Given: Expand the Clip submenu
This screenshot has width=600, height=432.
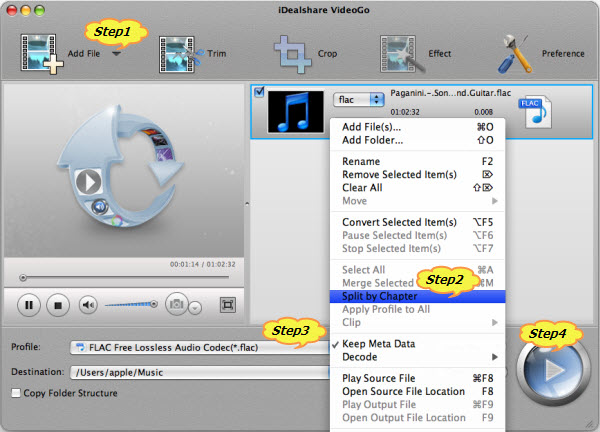Looking at the screenshot, I should [x=417, y=322].
